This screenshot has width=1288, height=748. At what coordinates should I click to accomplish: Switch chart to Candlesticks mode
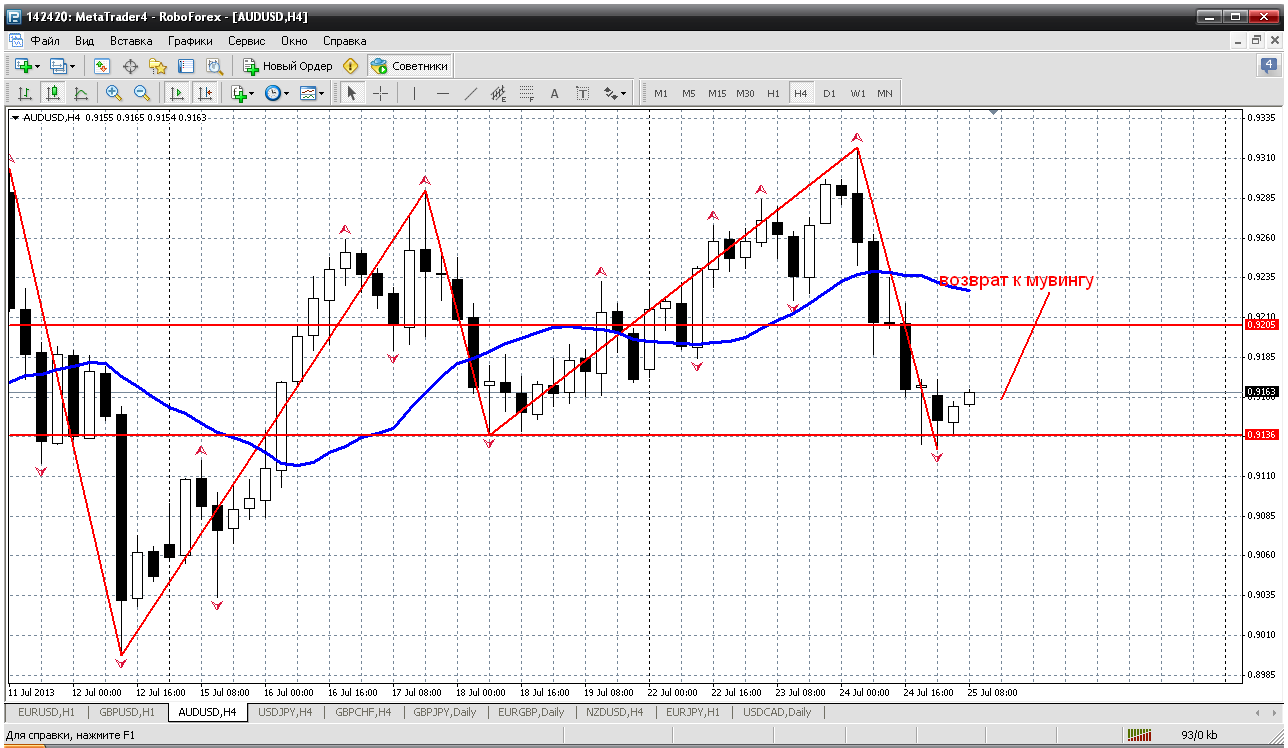53,93
